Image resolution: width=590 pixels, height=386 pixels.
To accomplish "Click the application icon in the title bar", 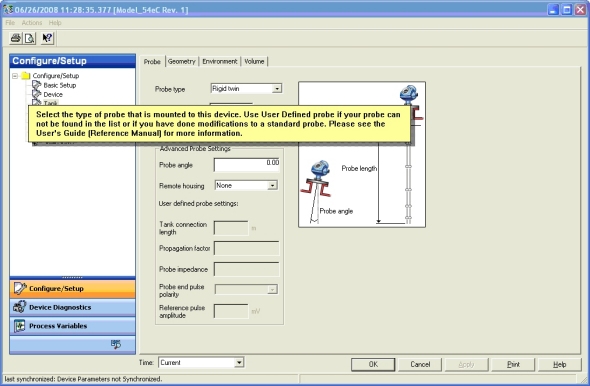I will (8, 9).
